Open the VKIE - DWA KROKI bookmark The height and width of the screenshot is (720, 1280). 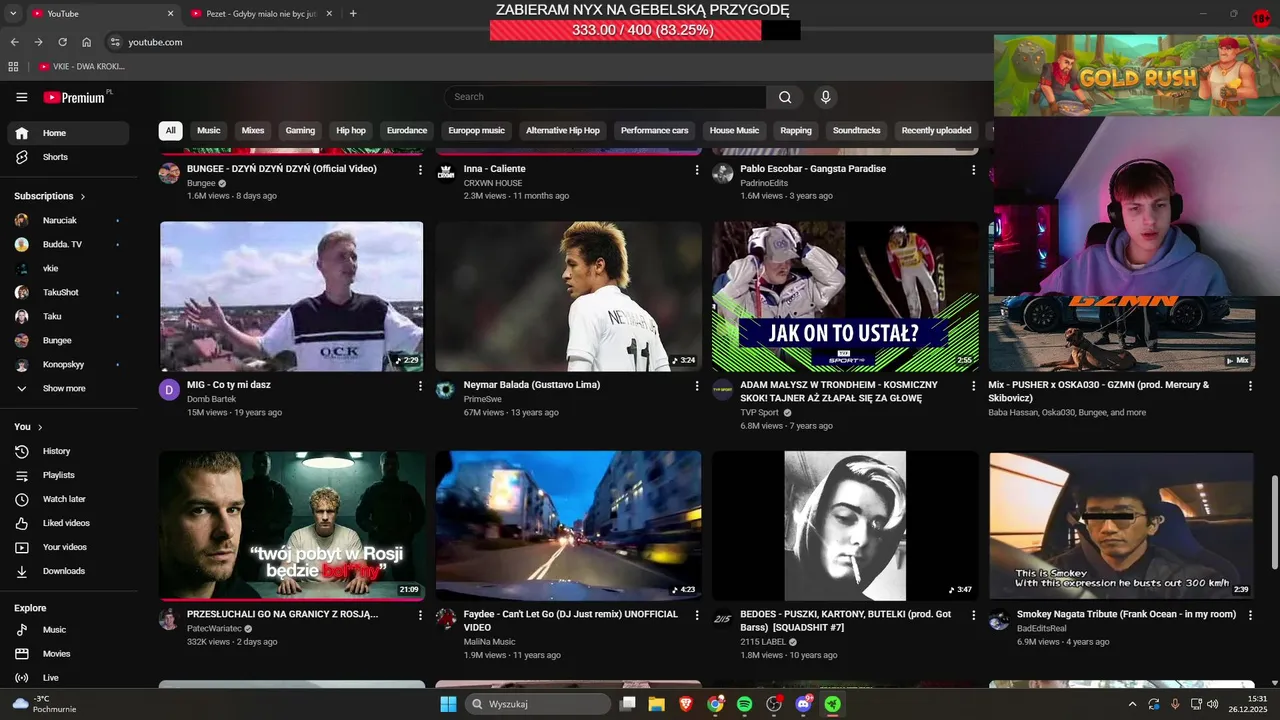[82, 67]
